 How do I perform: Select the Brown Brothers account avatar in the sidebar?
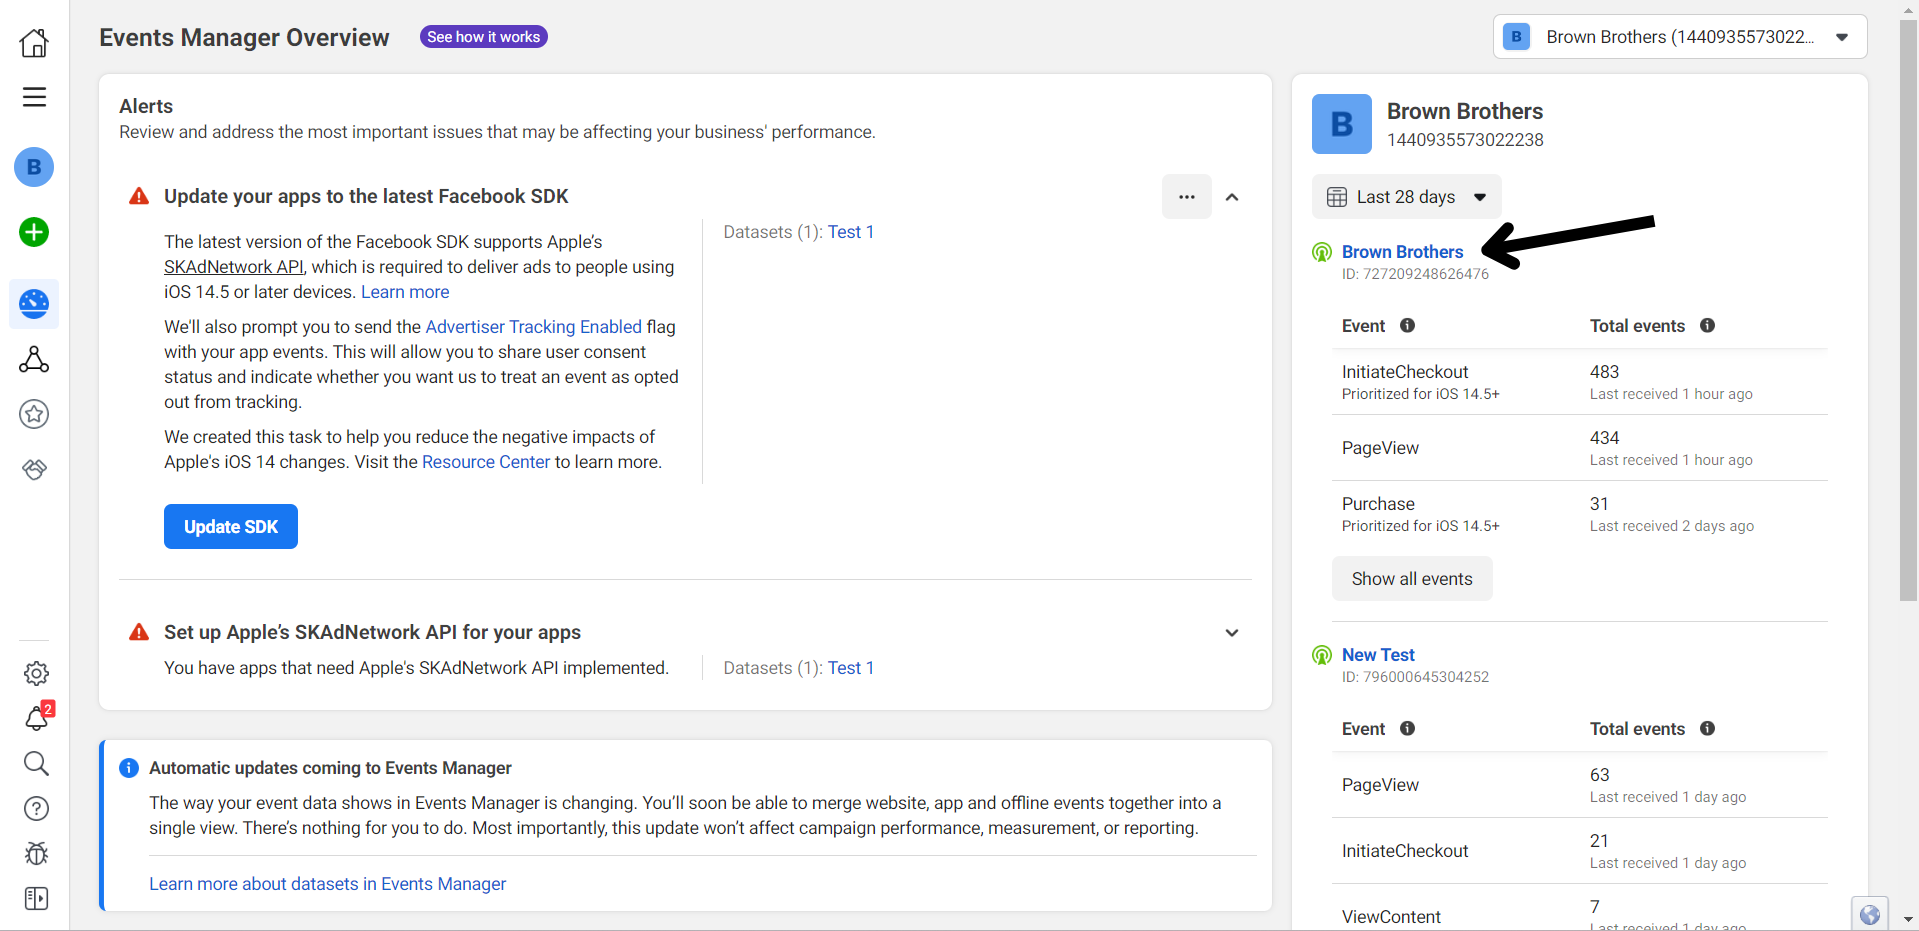(34, 167)
